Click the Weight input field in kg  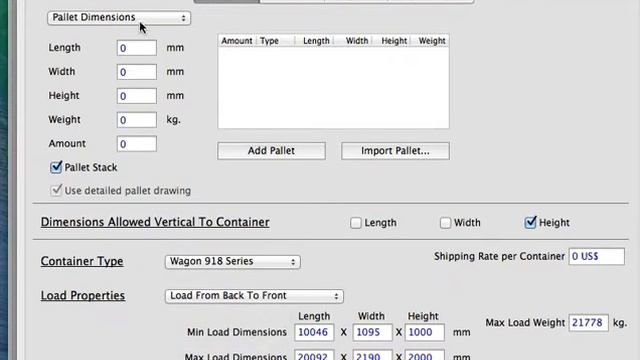[x=136, y=120]
